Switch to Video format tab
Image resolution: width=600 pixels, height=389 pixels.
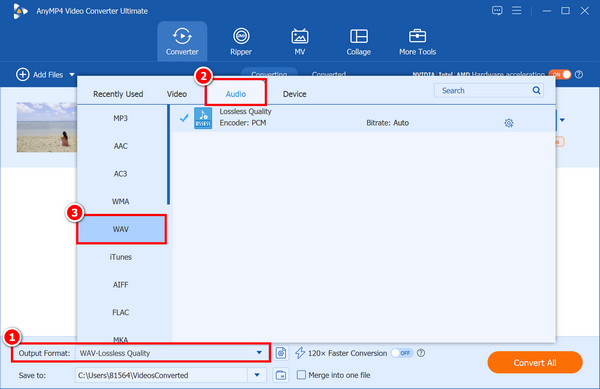[177, 94]
